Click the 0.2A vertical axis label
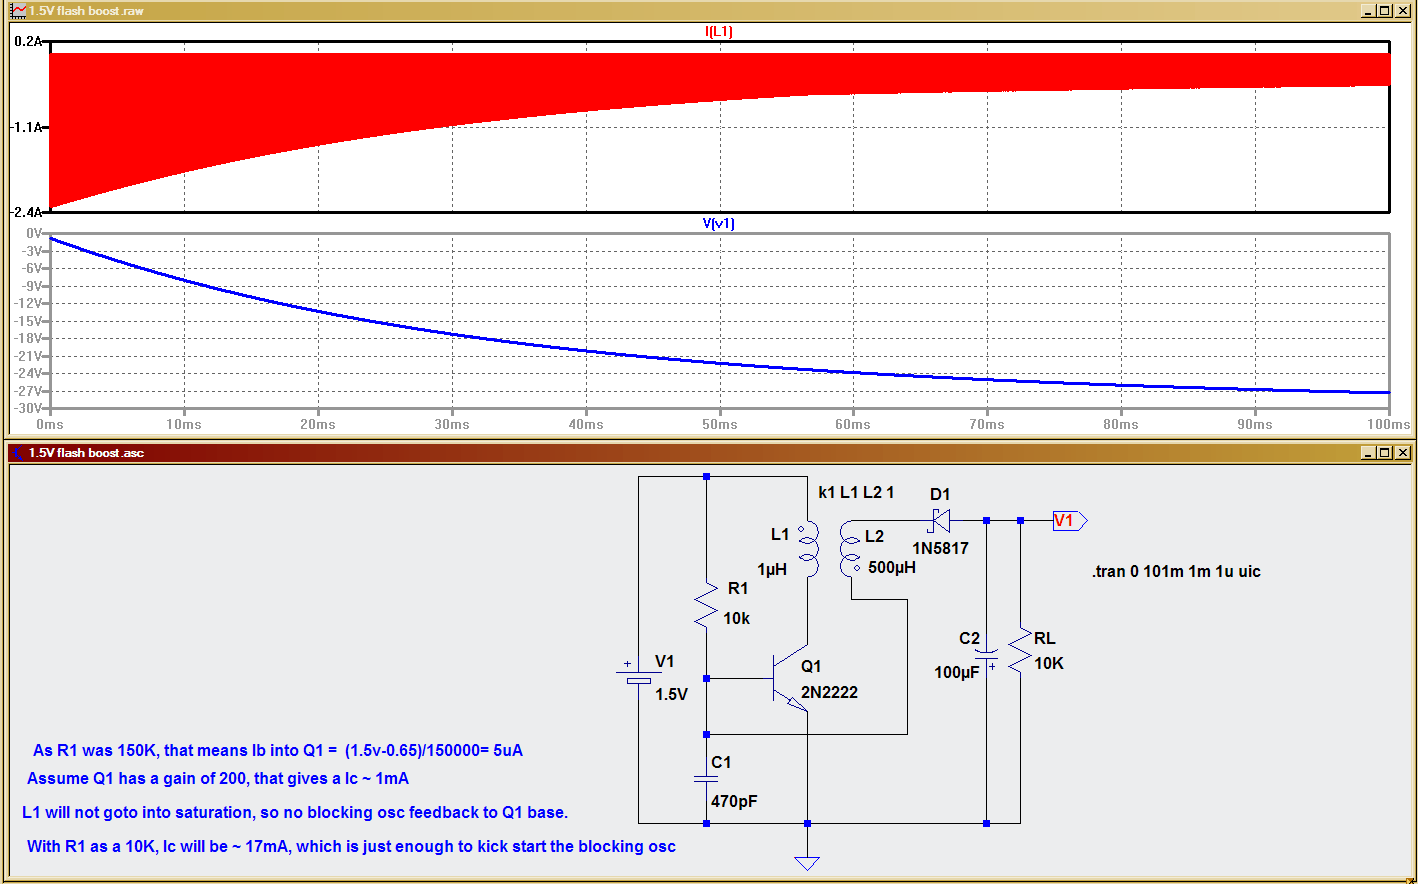Viewport: 1418px width, 884px height. coord(28,42)
